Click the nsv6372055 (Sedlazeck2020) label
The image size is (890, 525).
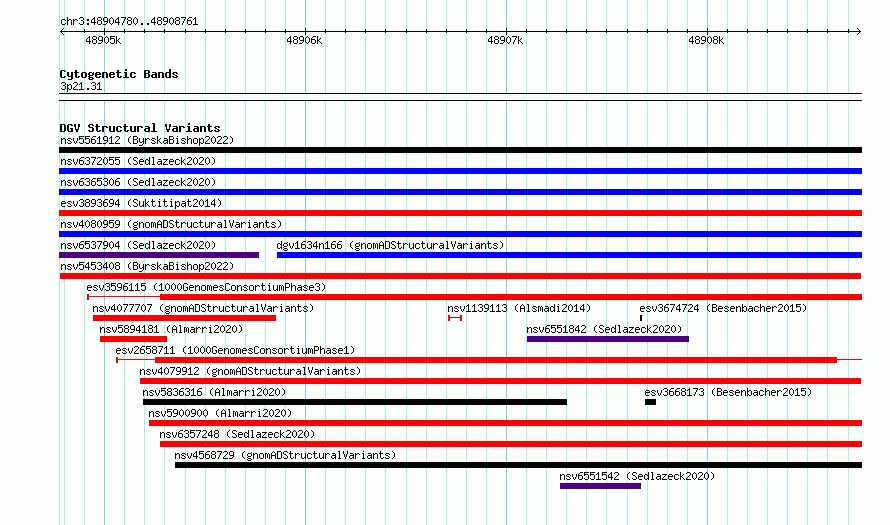tap(138, 161)
